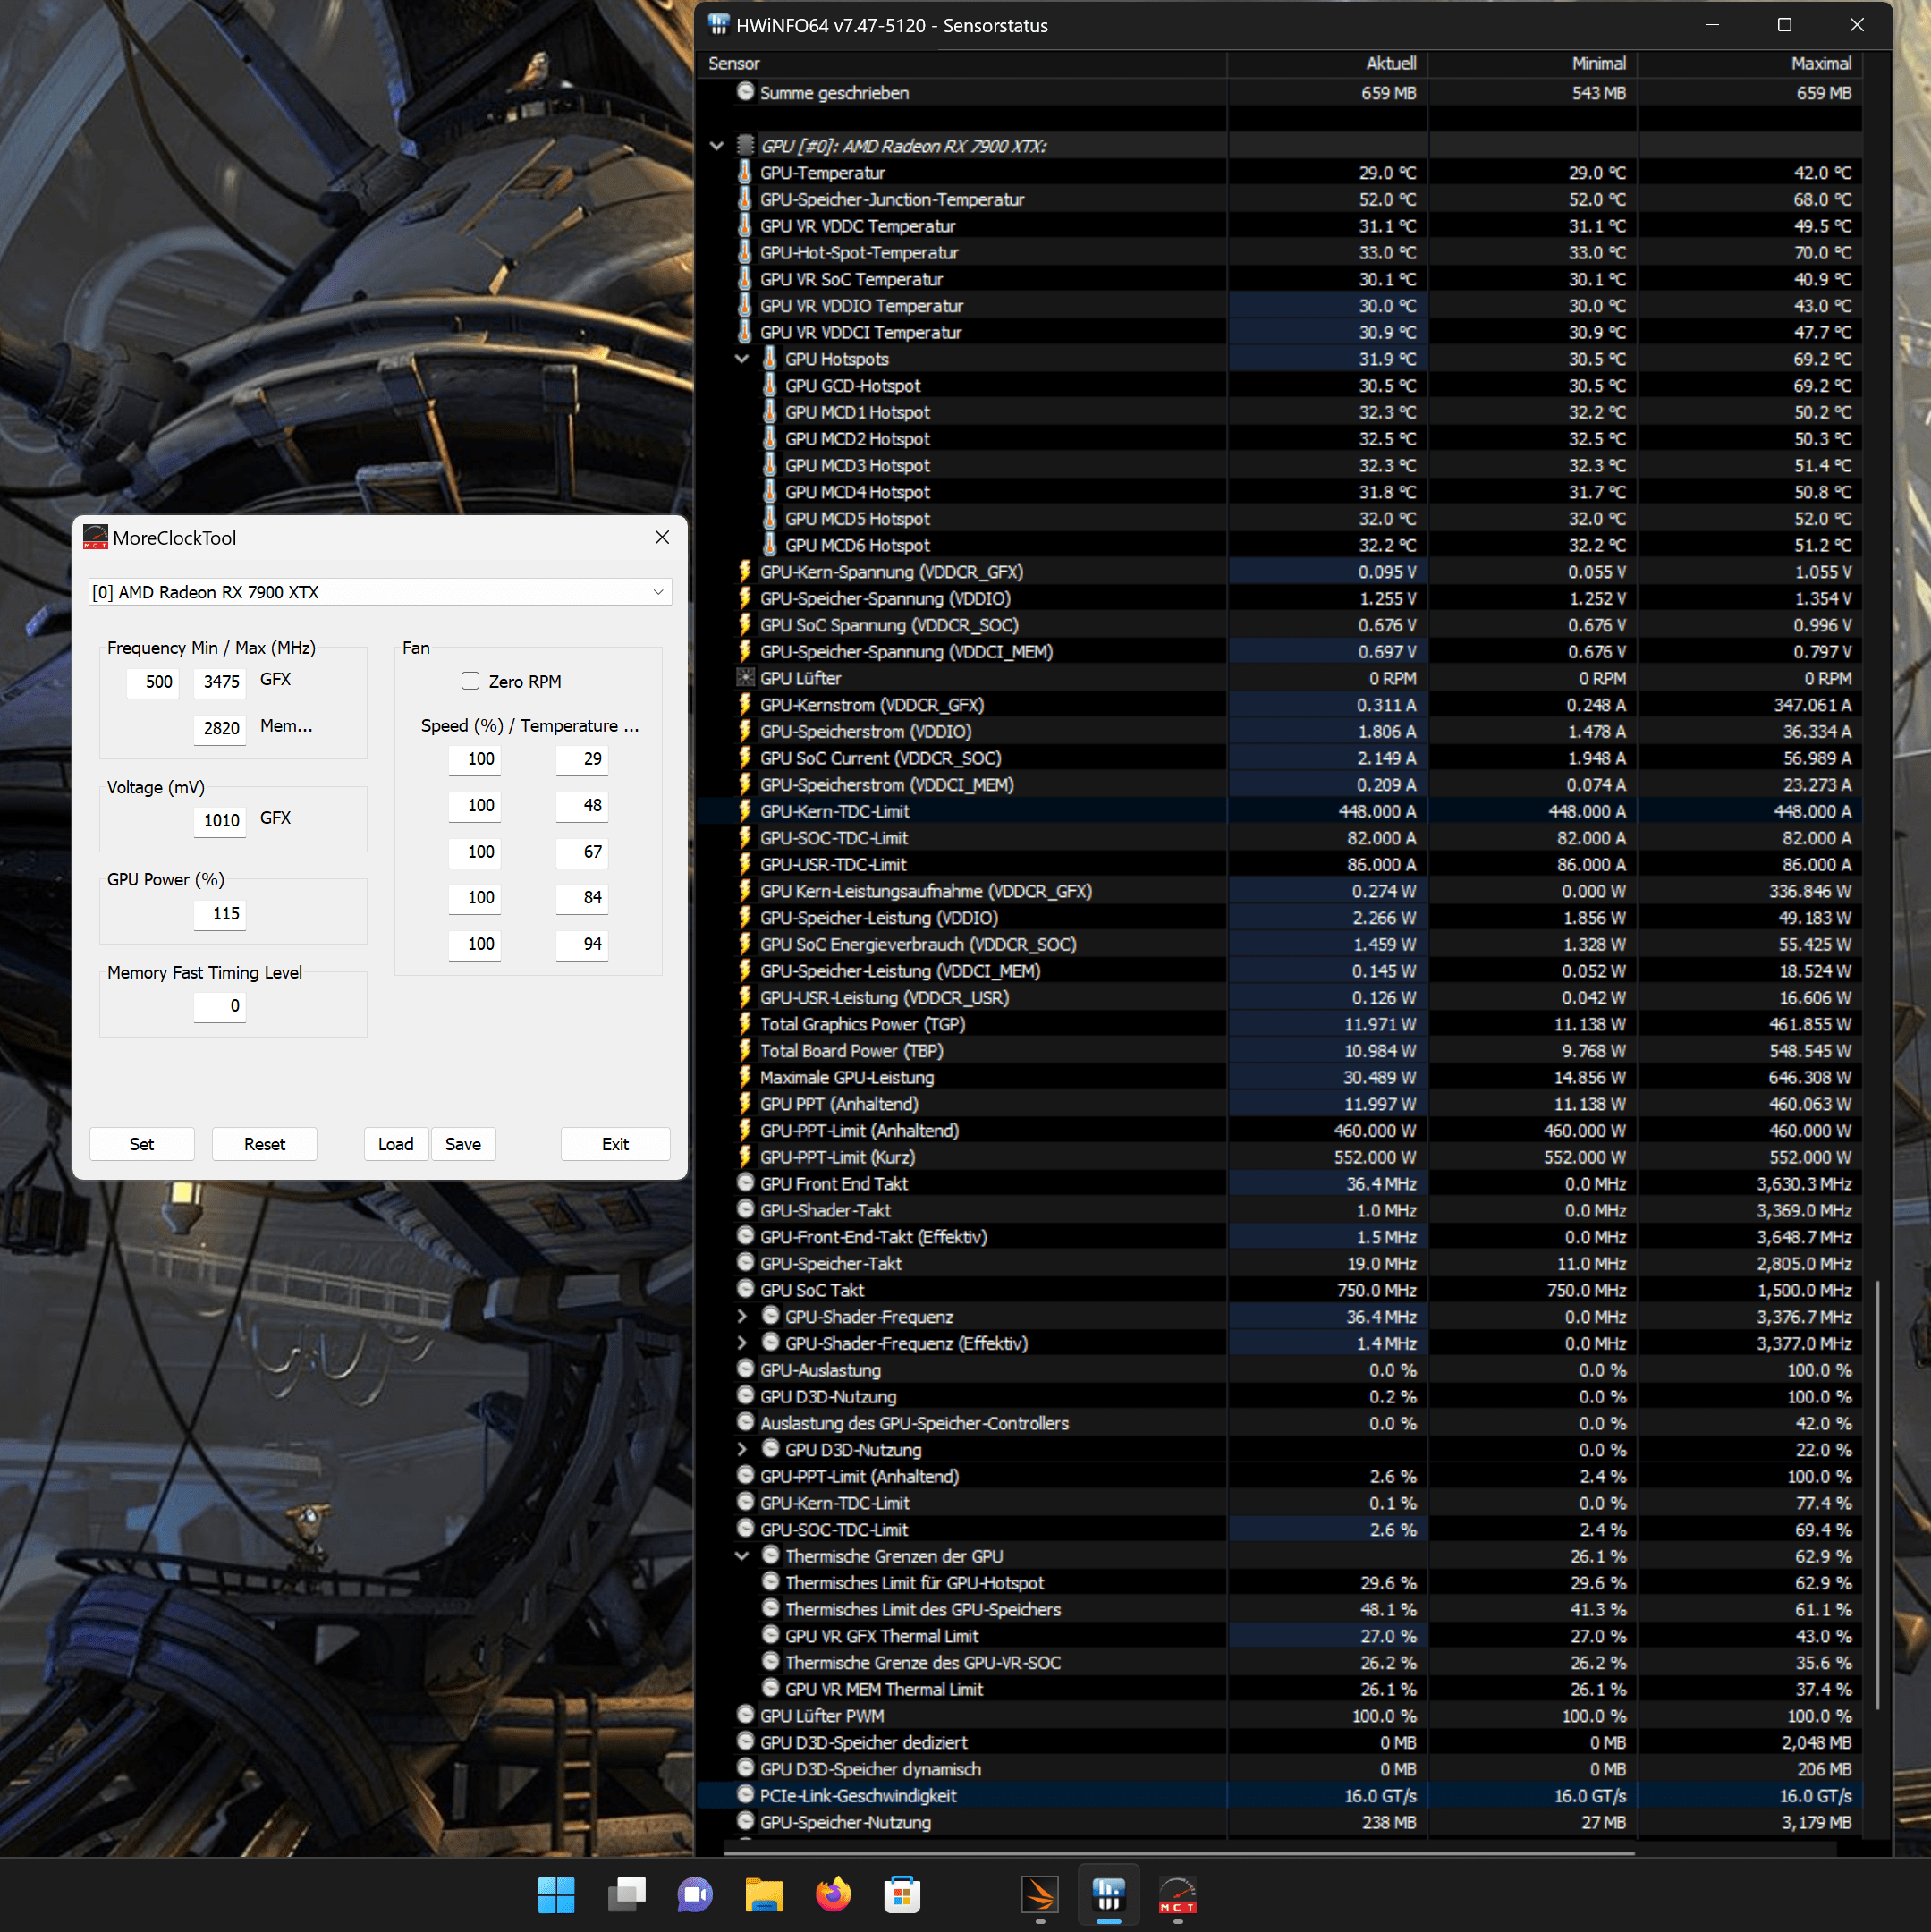Enable the Zero RPM checkbox
Image resolution: width=1931 pixels, height=1932 pixels.
(470, 681)
